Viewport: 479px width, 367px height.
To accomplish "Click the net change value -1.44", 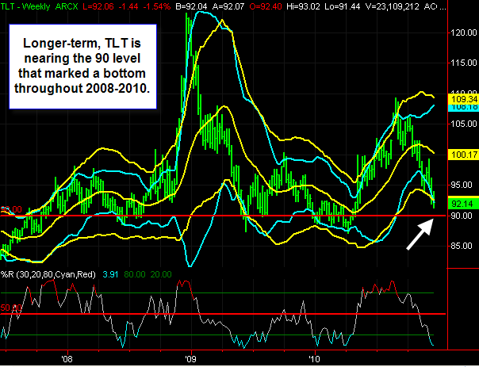I will (x=129, y=7).
